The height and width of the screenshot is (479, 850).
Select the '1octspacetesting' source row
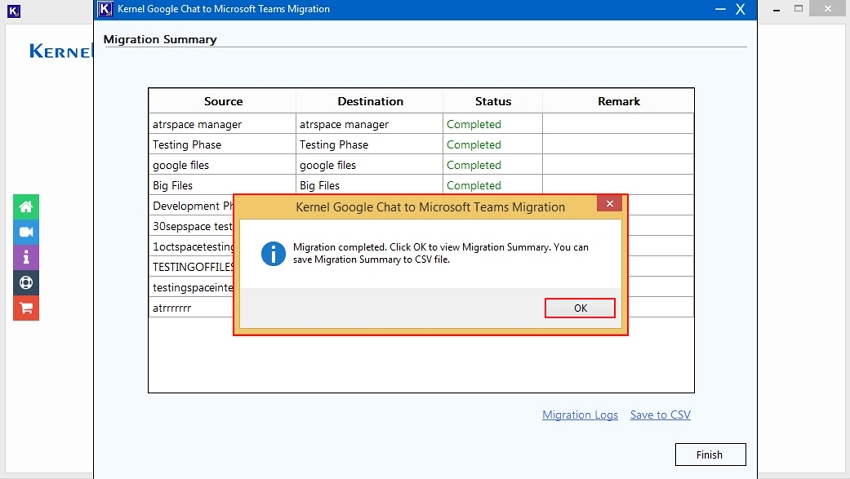(x=191, y=247)
